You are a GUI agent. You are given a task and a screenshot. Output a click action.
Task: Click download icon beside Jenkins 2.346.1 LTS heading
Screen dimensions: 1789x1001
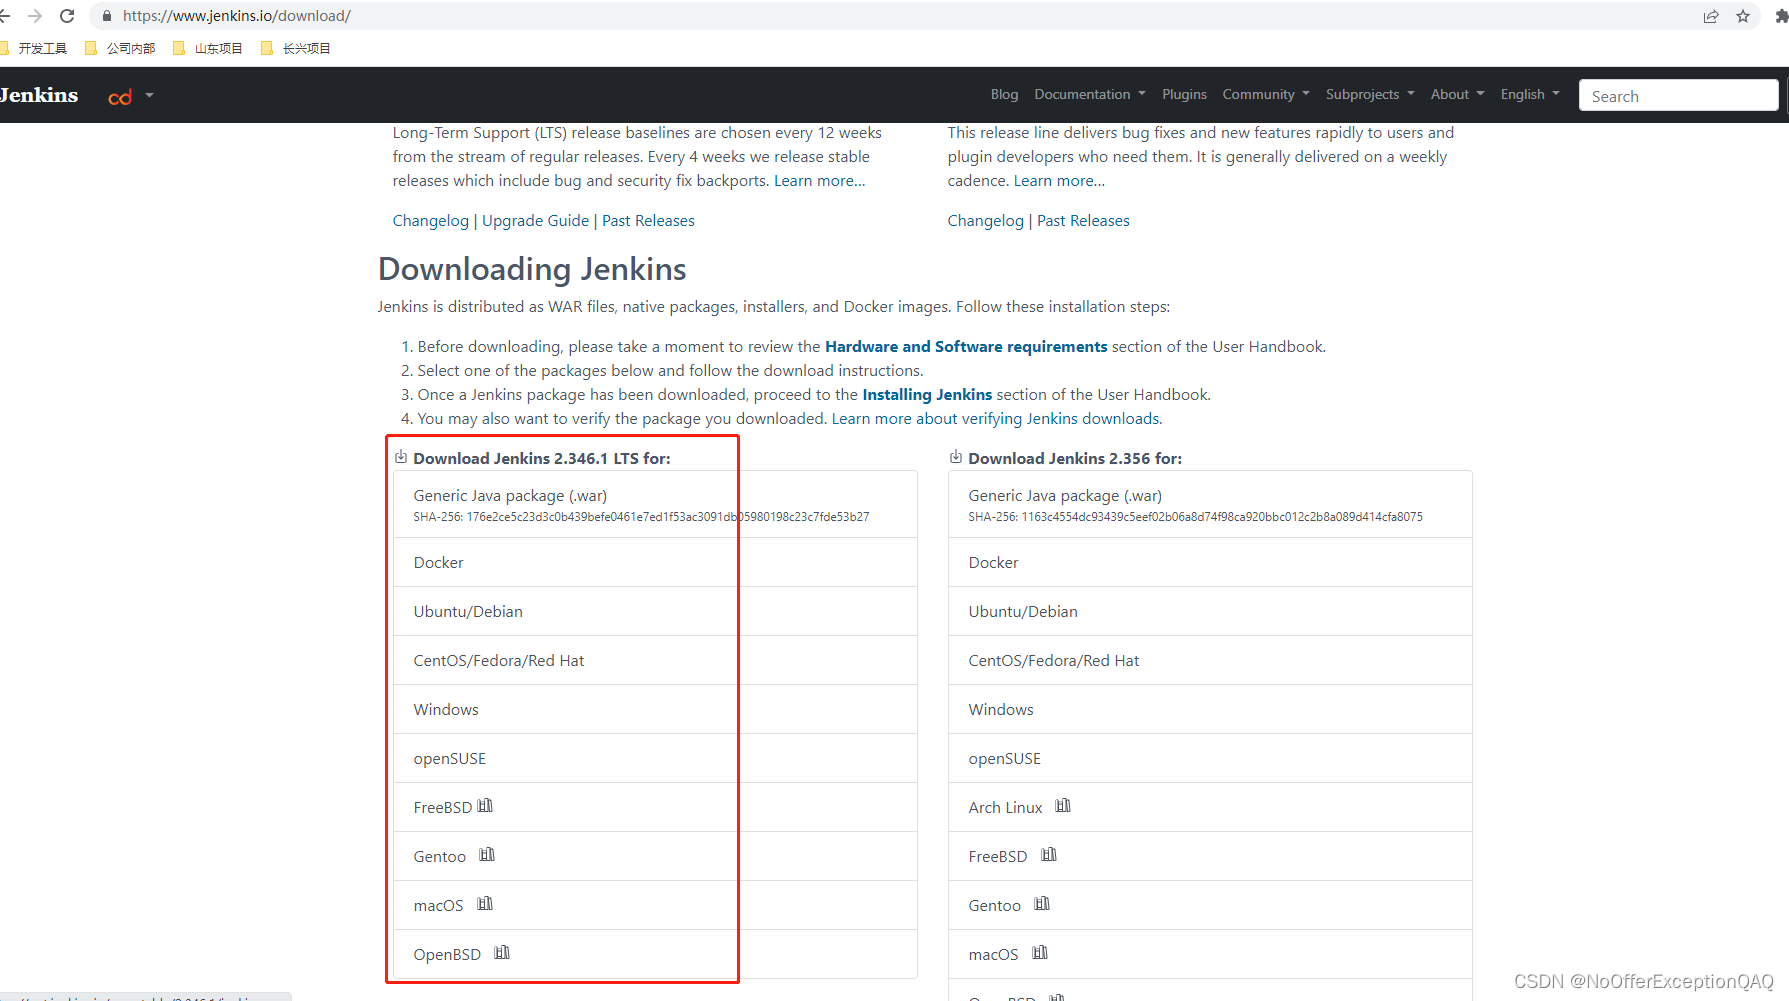(x=401, y=457)
